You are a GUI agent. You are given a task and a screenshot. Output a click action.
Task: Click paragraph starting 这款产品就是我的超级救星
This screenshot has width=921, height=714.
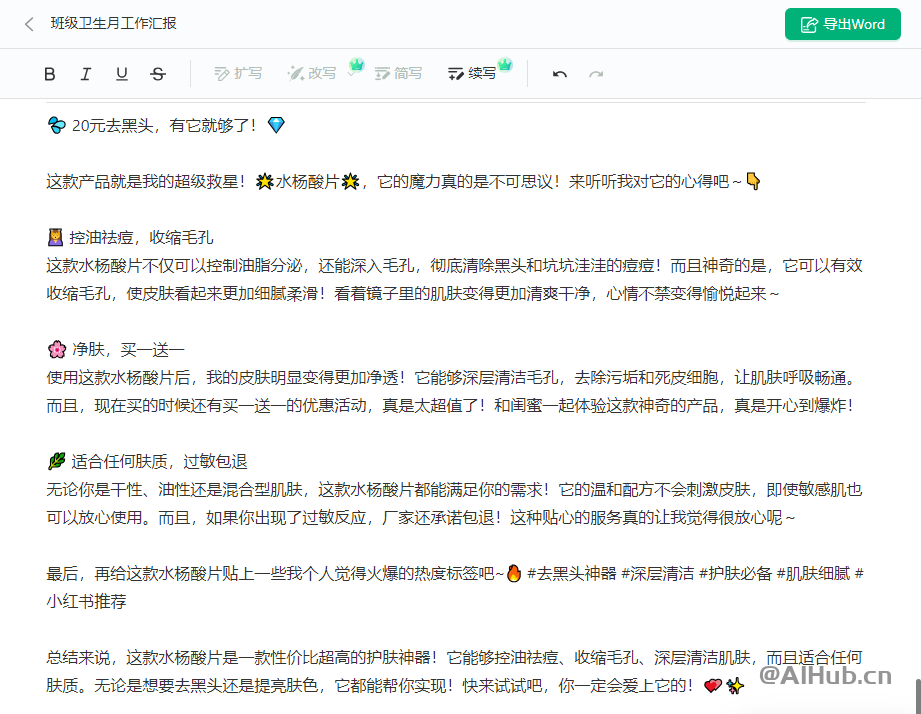point(404,181)
